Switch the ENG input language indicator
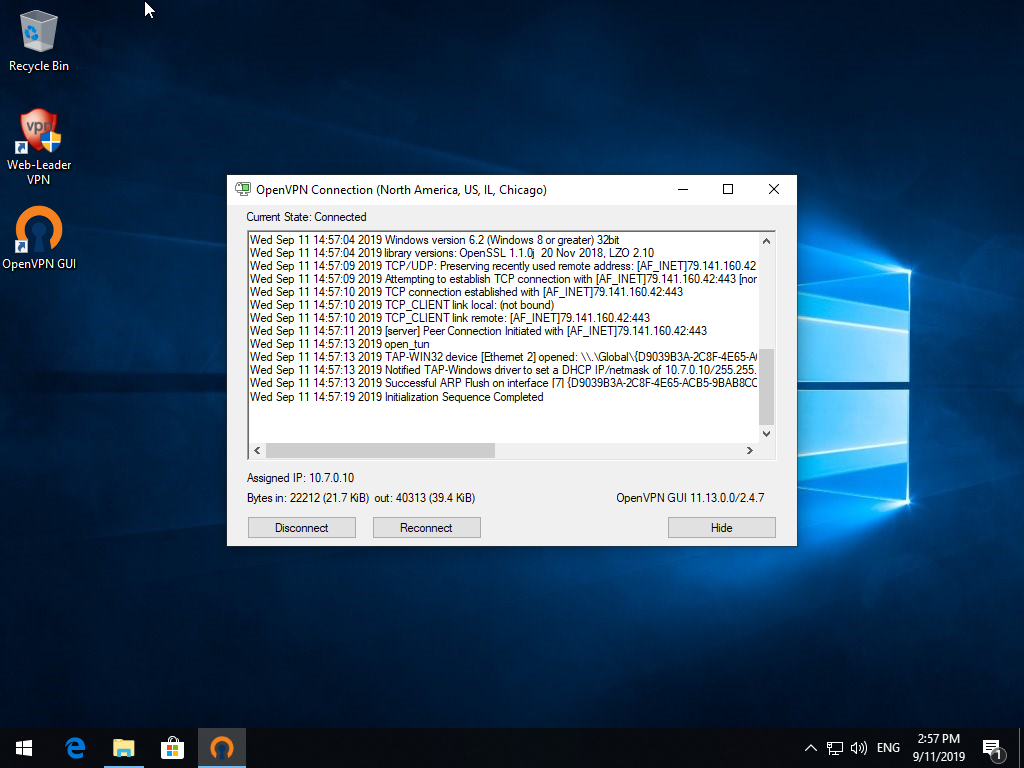The image size is (1024, 768). point(888,748)
